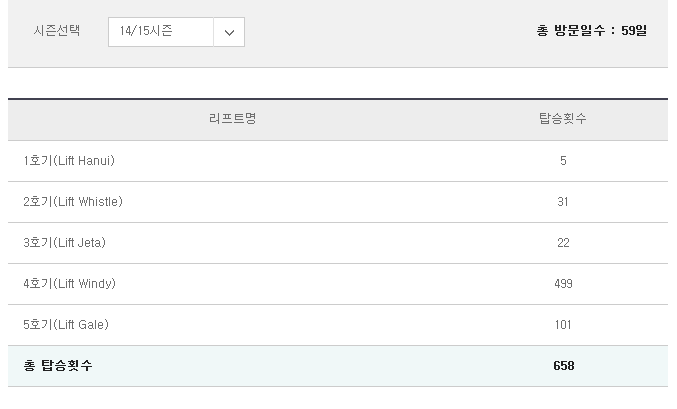Screen dimensions: 677x409
Task: Click the ride count 101 for Lift Gale
Action: 563,325
